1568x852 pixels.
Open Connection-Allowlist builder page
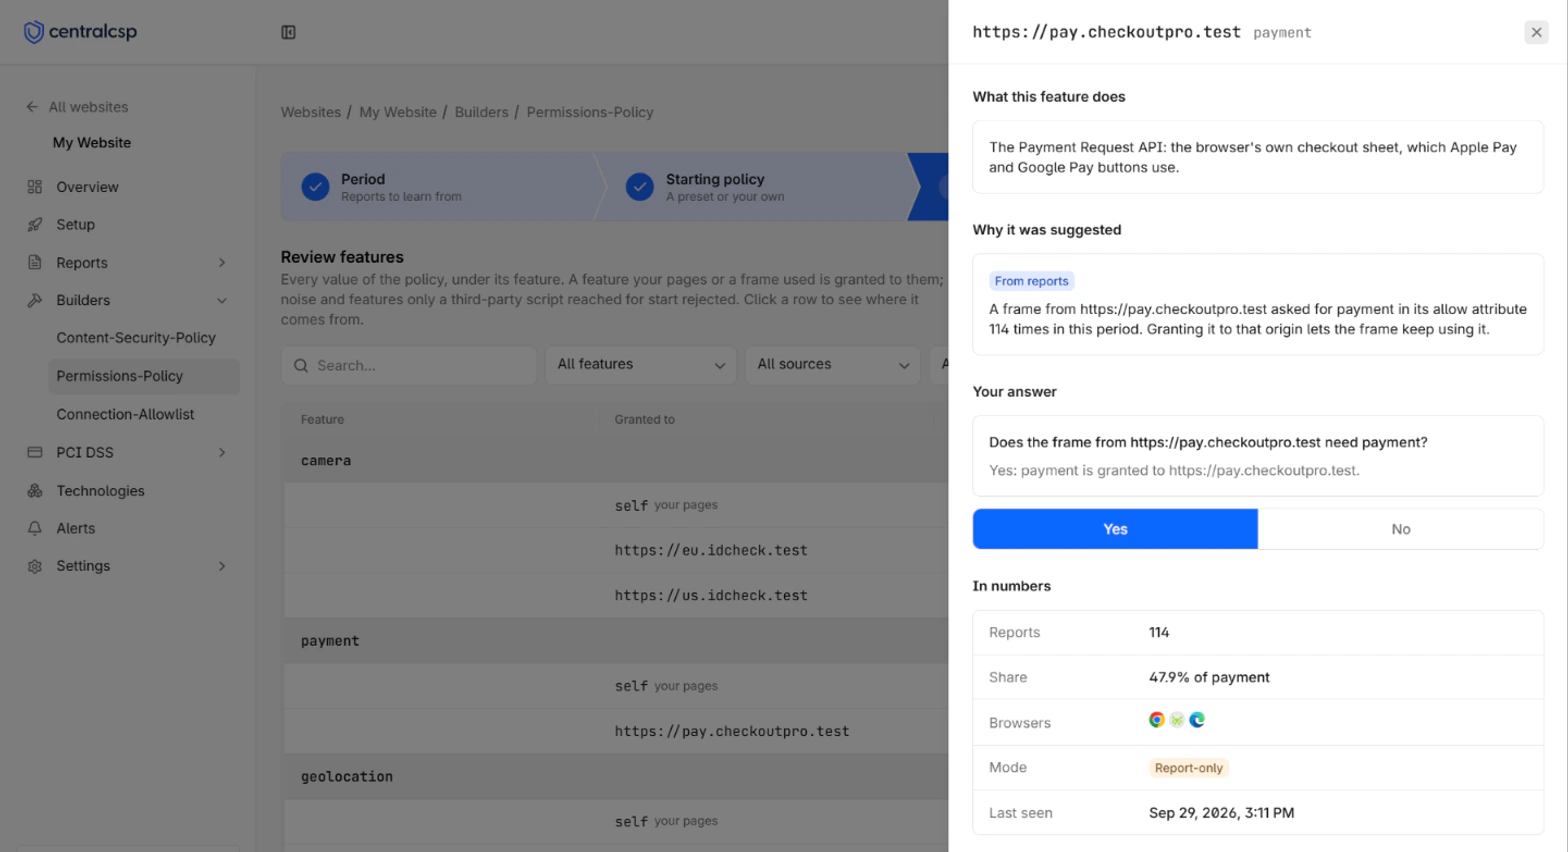pyautogui.click(x=125, y=414)
